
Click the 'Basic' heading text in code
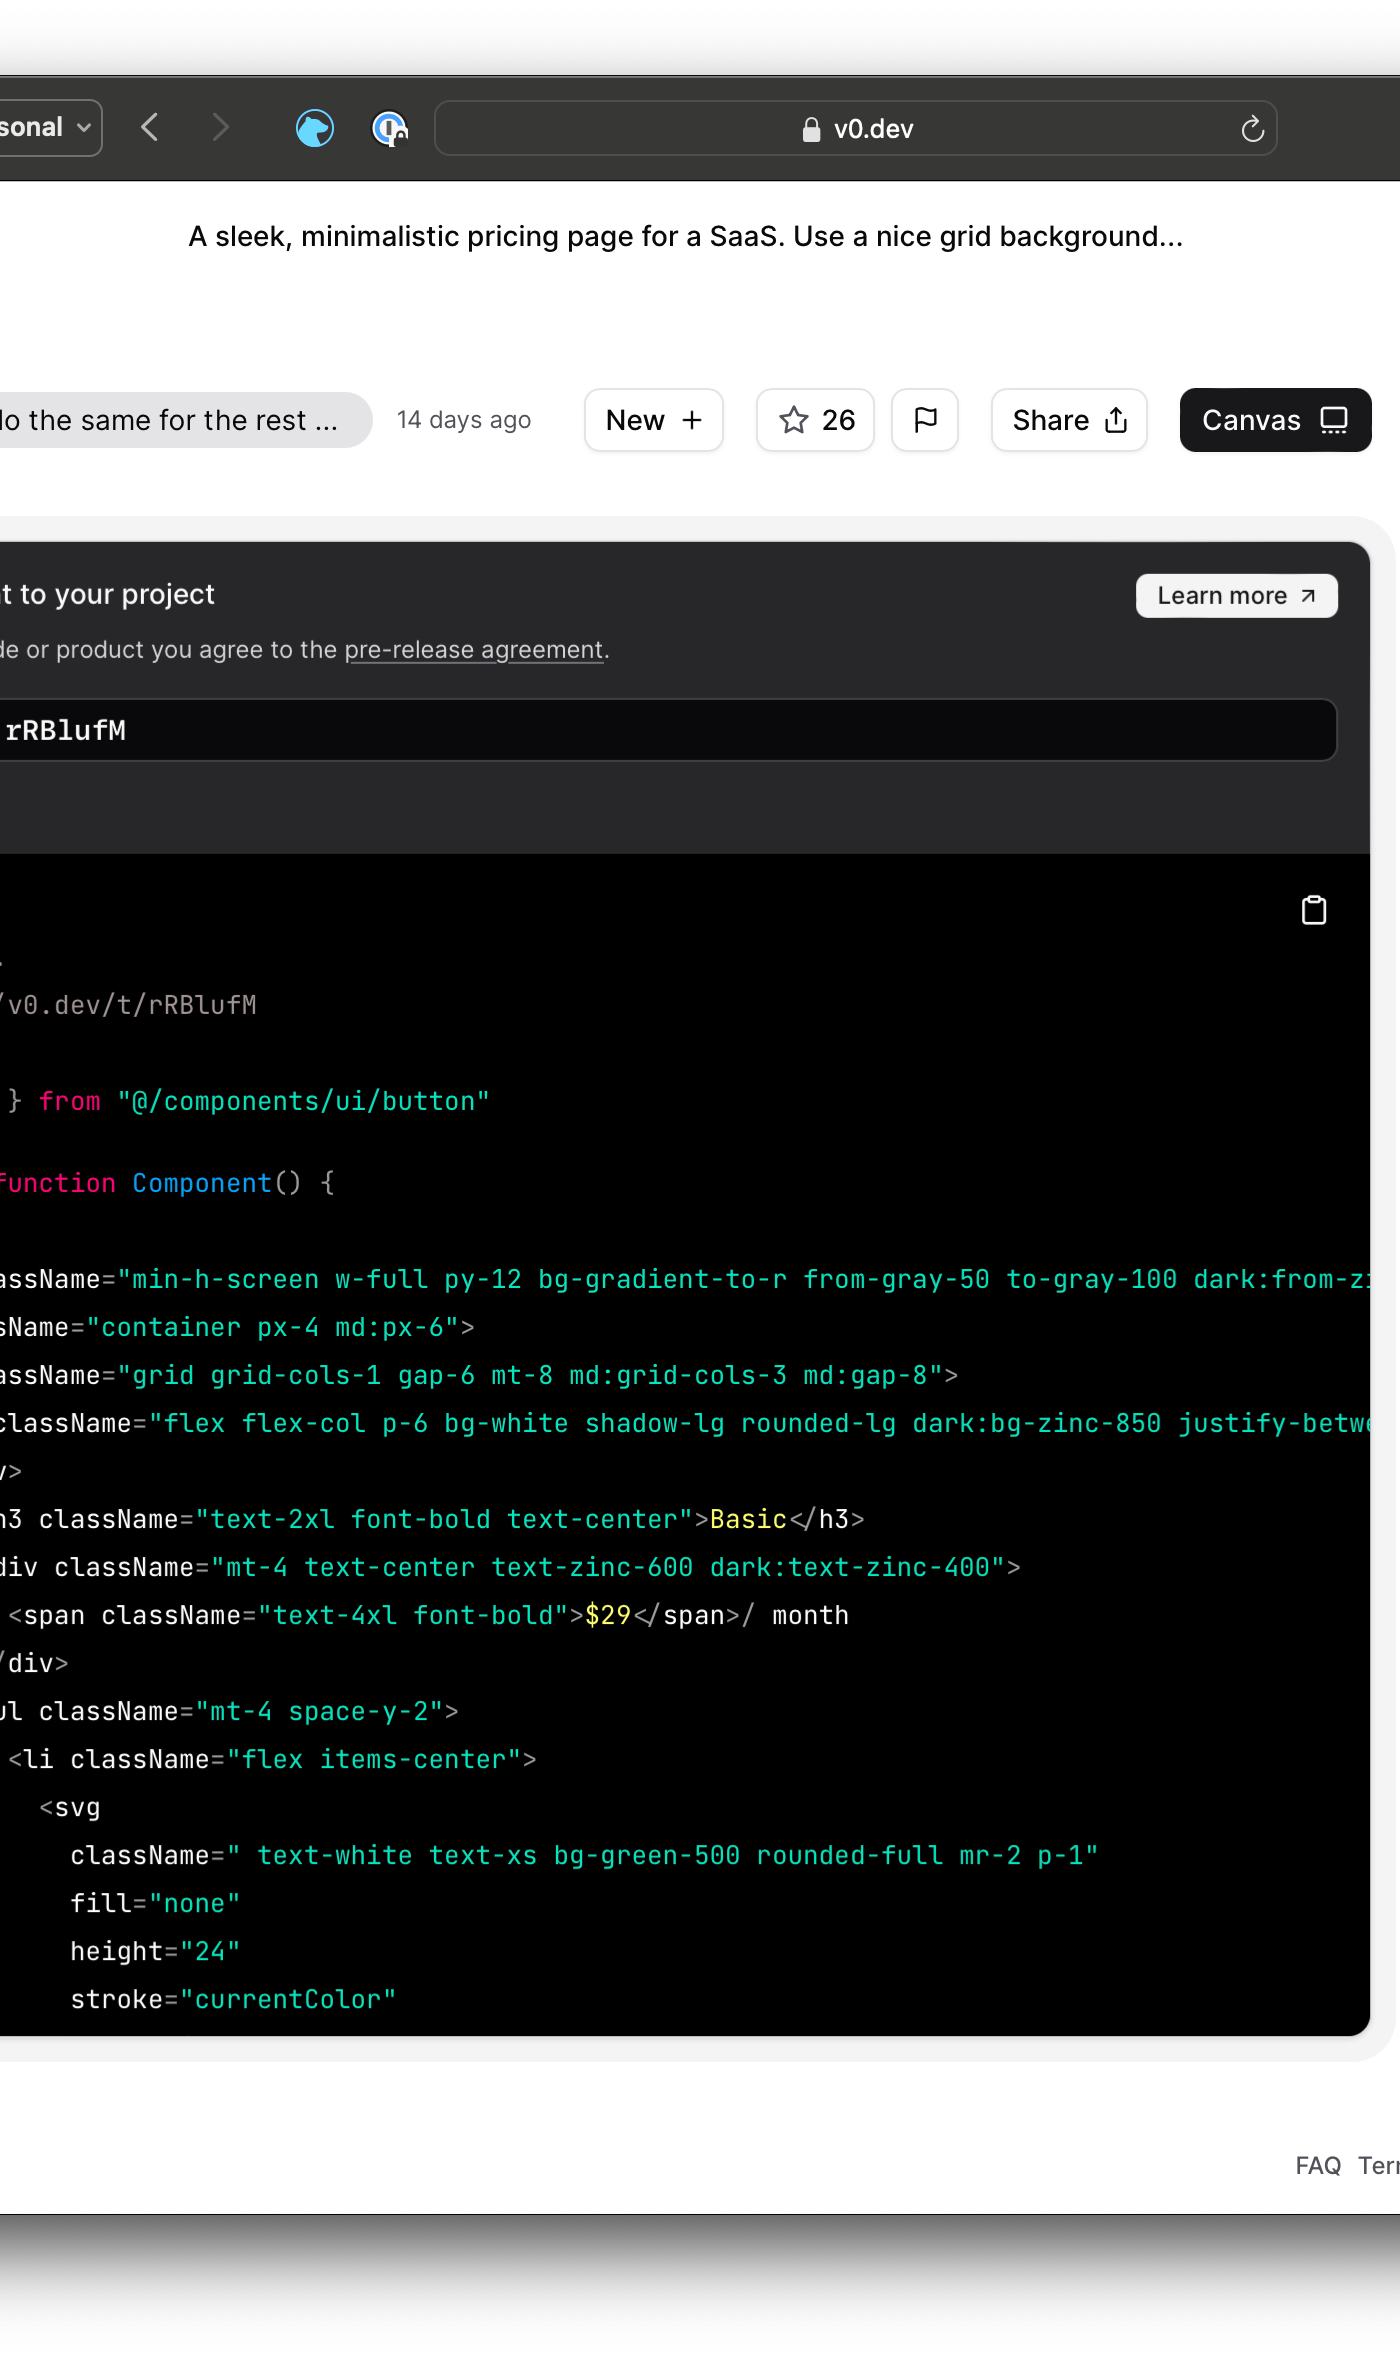point(748,1519)
